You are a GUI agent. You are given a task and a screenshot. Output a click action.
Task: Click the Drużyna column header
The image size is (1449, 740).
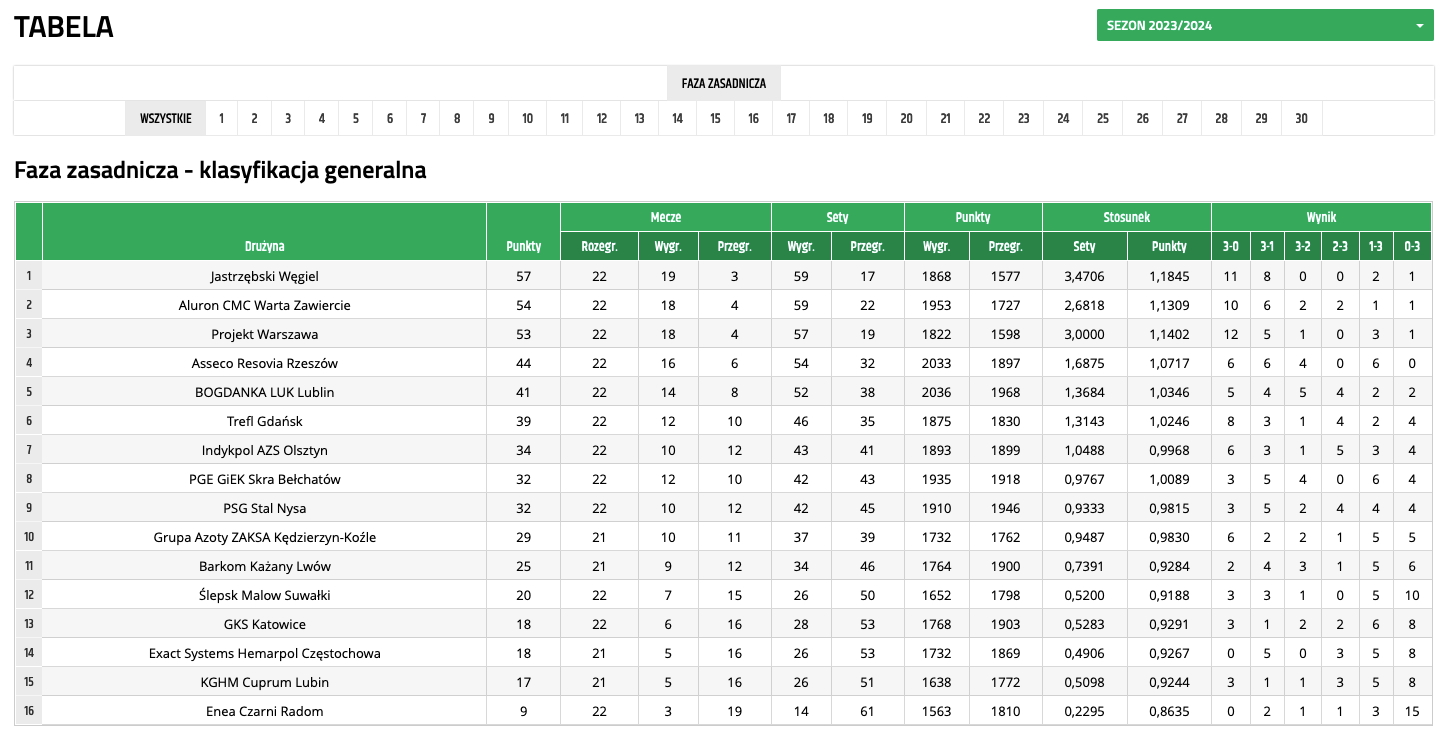264,246
